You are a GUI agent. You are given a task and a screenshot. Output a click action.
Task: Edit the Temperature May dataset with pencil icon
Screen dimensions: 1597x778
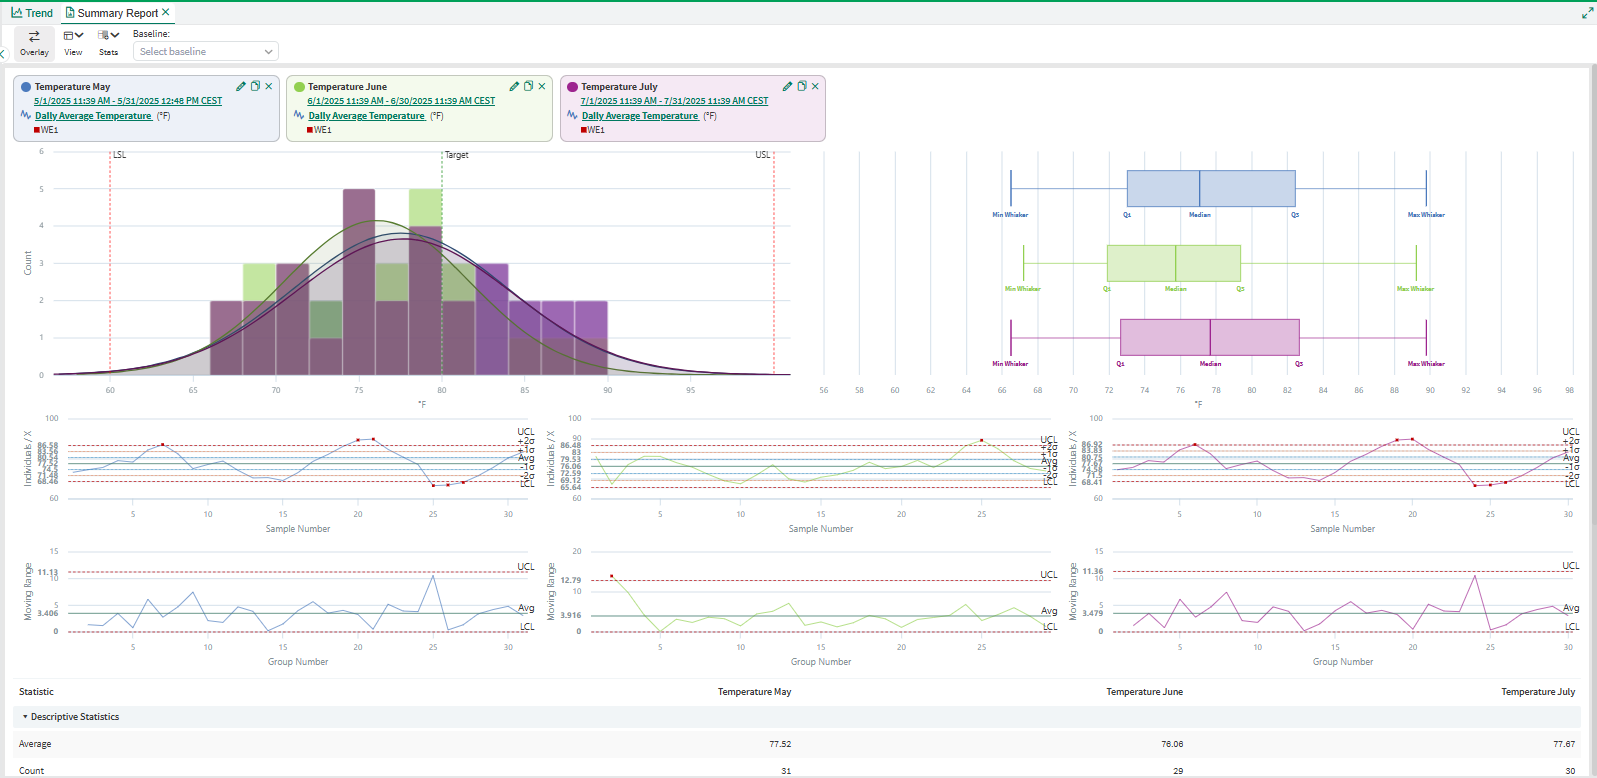pos(241,86)
